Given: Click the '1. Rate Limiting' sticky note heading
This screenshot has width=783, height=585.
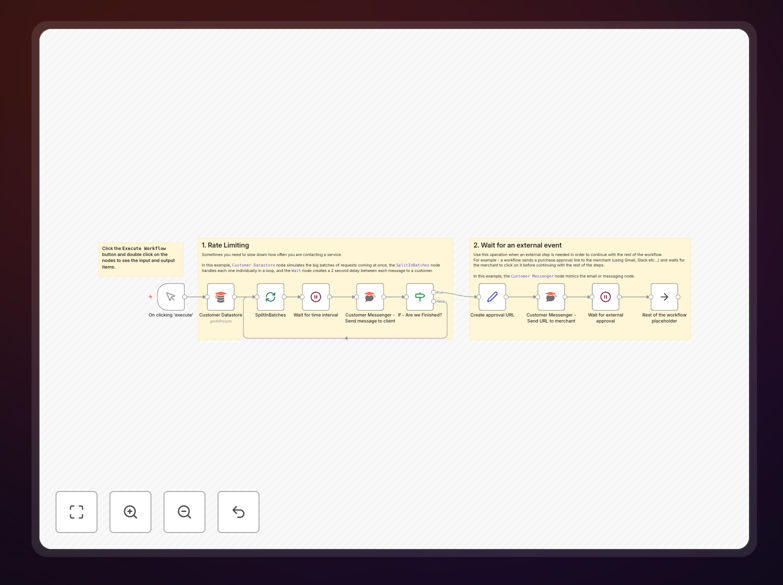Looking at the screenshot, I should (x=225, y=245).
